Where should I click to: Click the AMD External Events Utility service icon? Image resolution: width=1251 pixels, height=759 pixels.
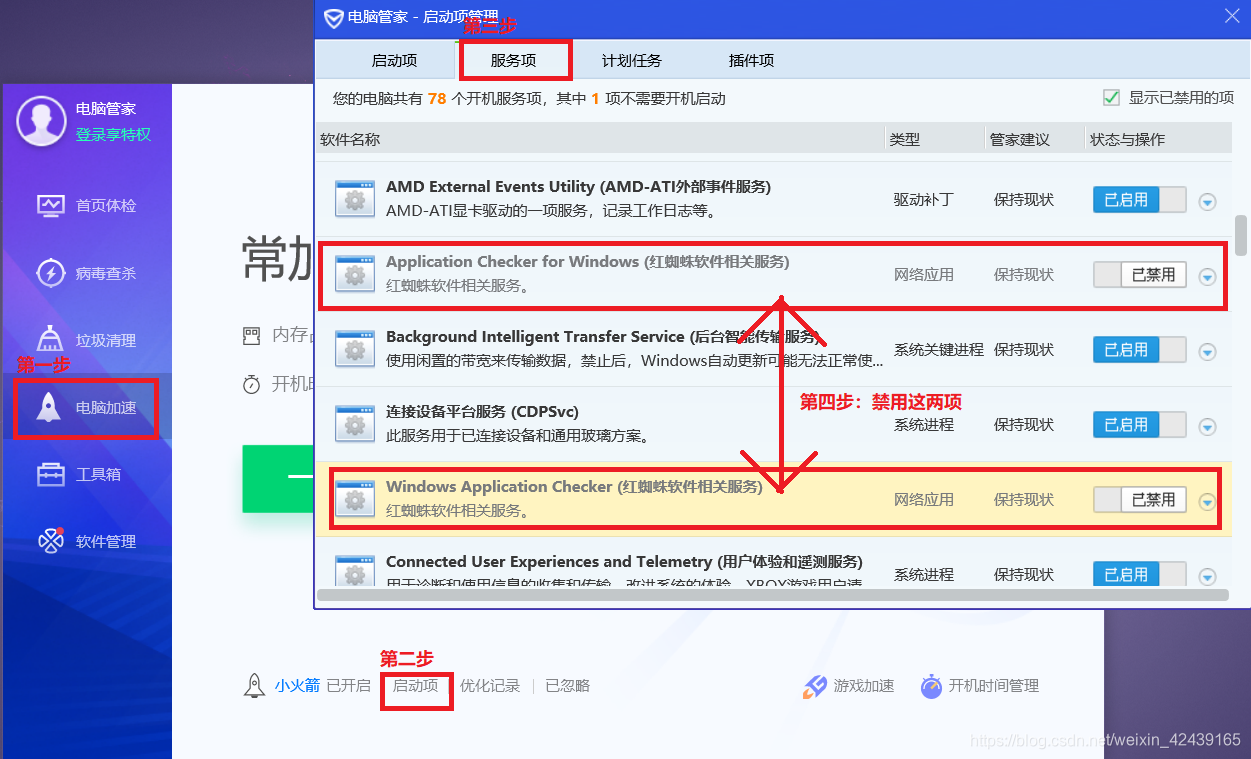click(354, 199)
